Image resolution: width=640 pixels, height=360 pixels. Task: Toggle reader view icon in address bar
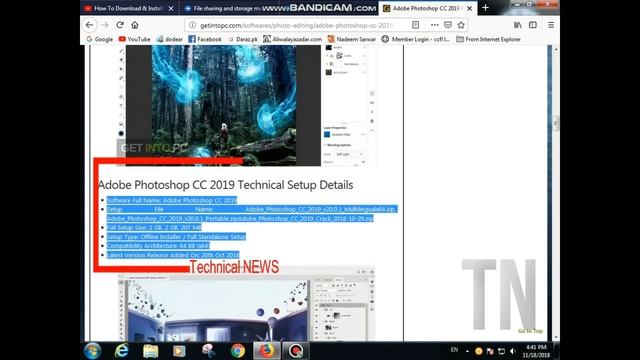(x=416, y=25)
